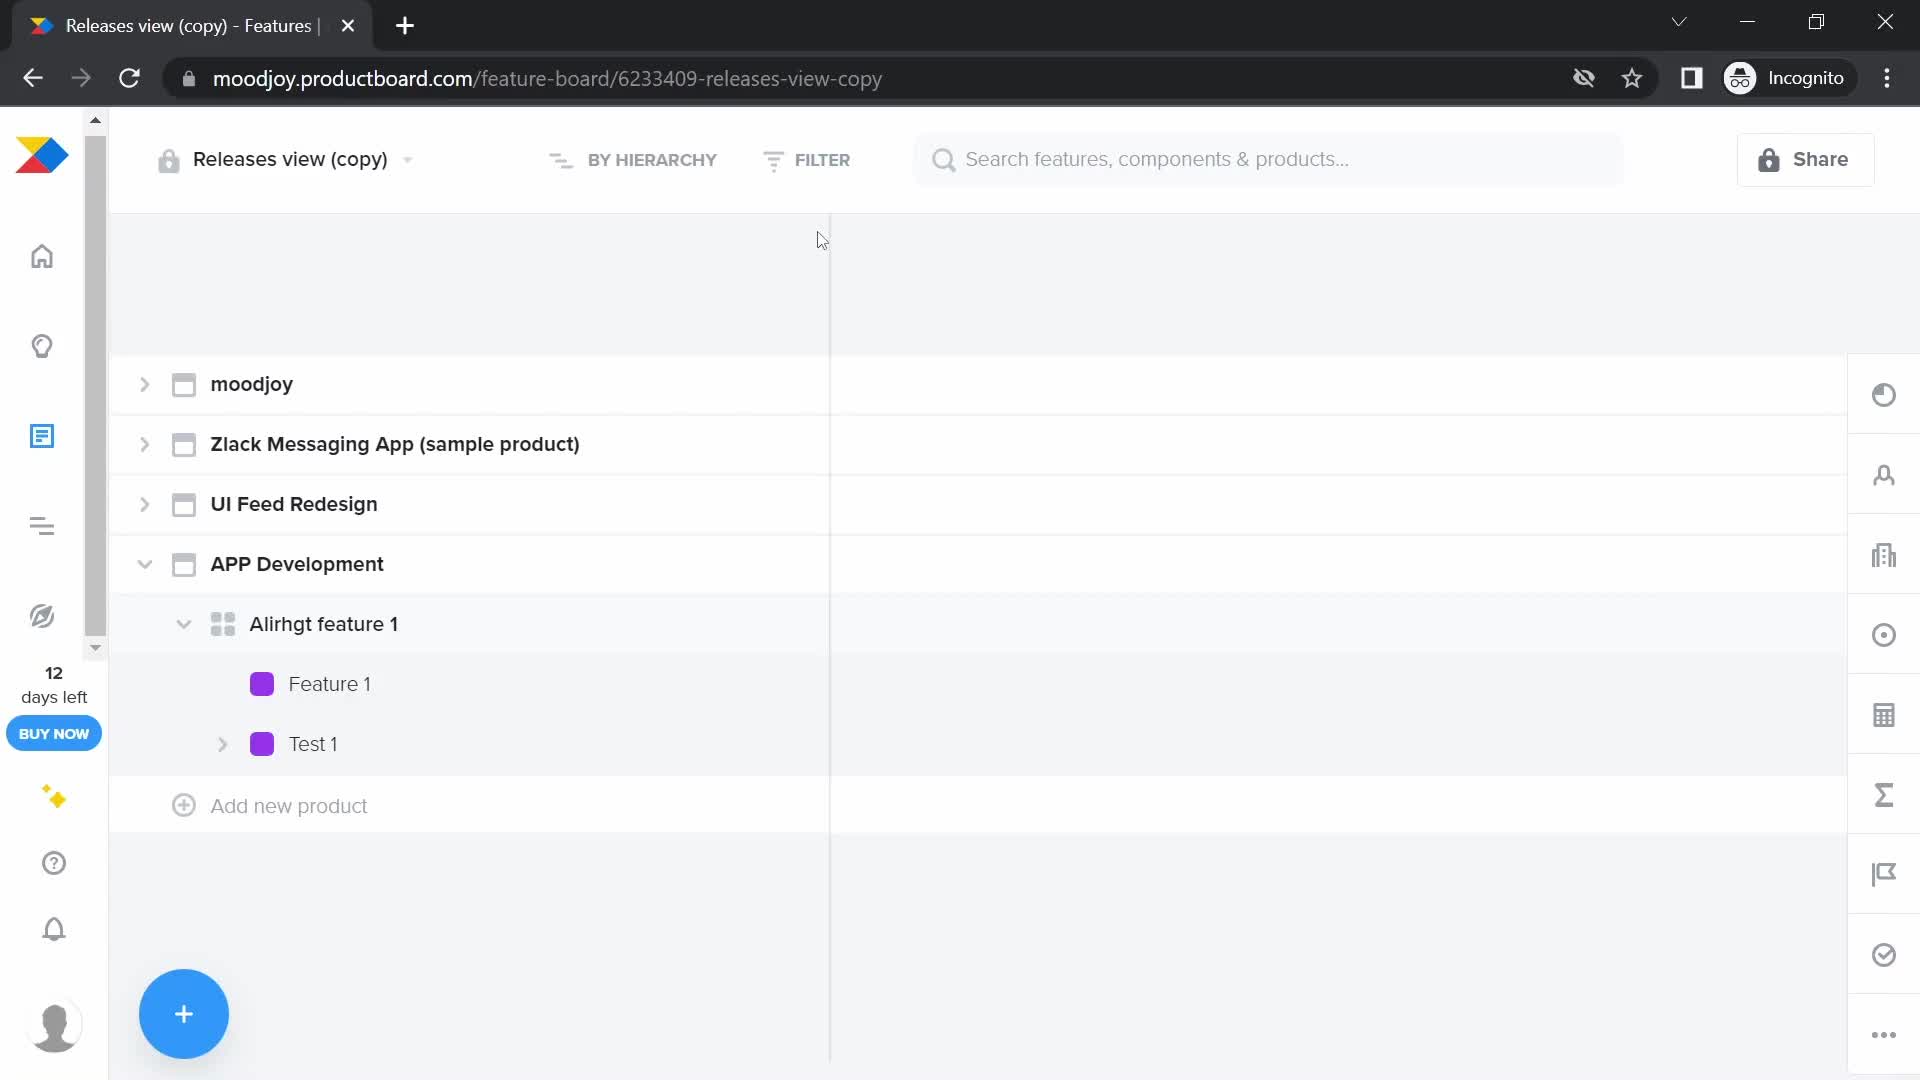Select the Alirhgt feature 1 component
This screenshot has width=1920, height=1080.
click(x=323, y=624)
